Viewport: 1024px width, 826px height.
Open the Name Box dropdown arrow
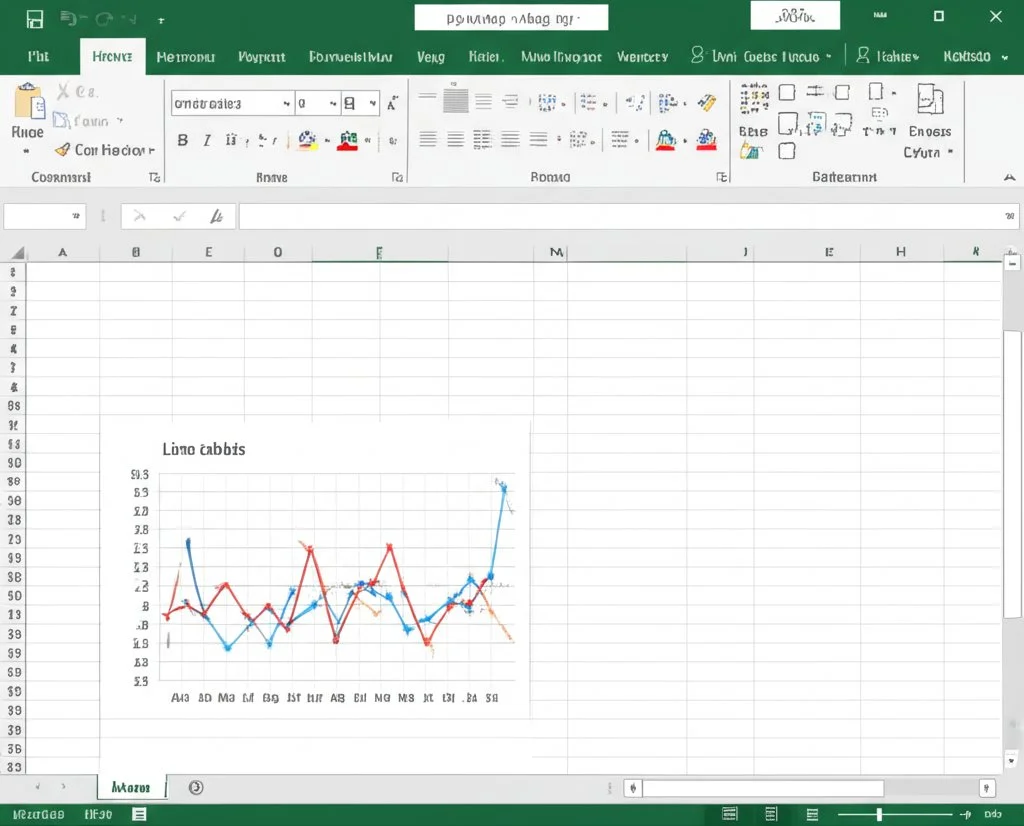coord(76,216)
